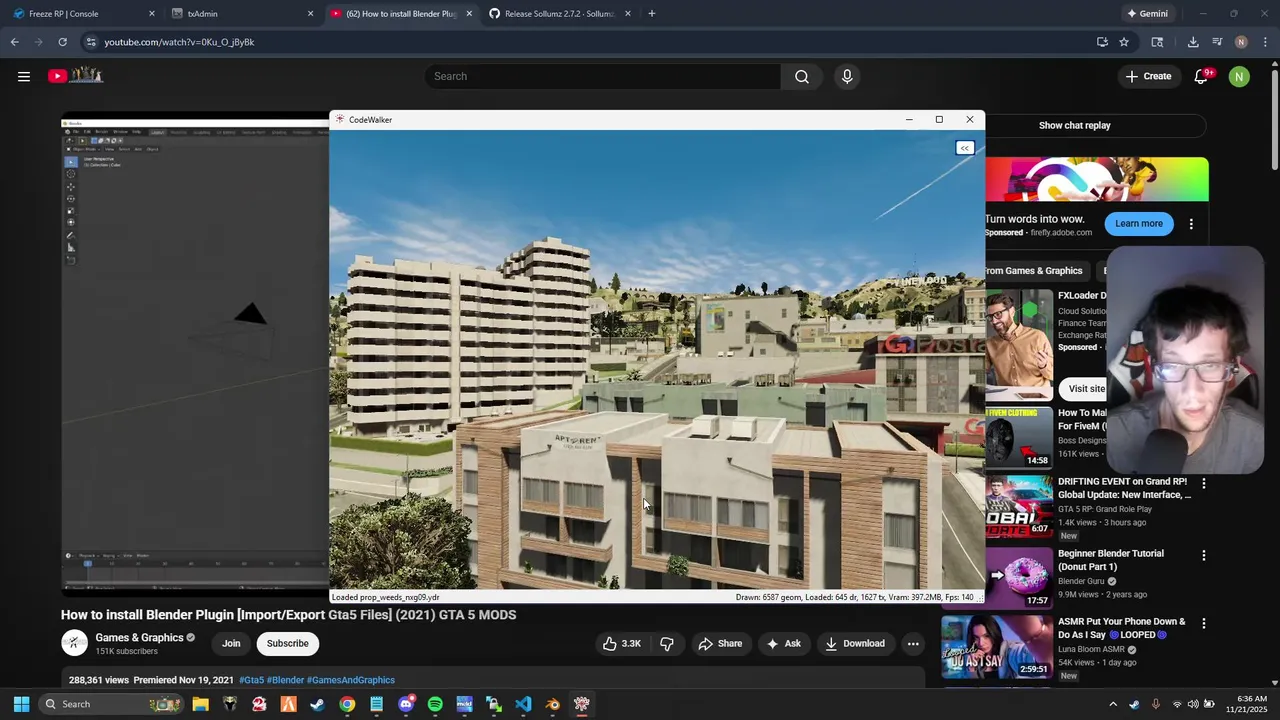Open the #GamesAndGraphics hashtag link
This screenshot has height=720, width=1280.
(351, 680)
